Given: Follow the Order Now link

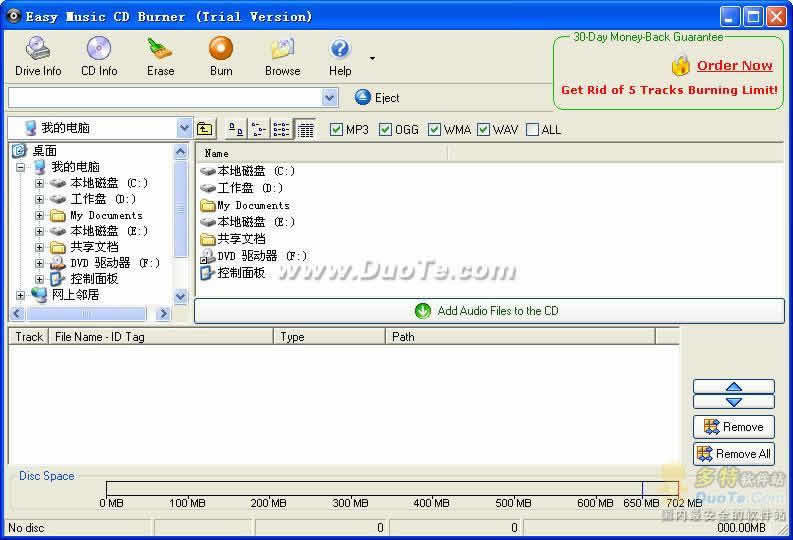Looking at the screenshot, I should click(x=734, y=66).
